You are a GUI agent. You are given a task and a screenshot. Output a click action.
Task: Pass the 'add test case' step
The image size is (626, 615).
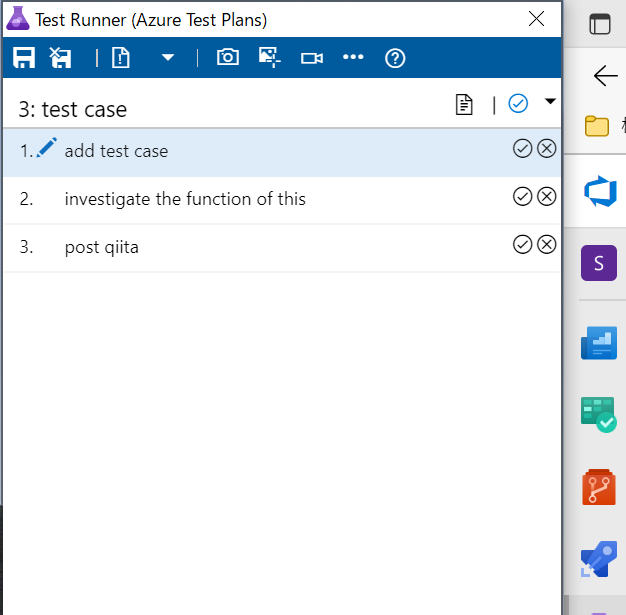pos(522,149)
